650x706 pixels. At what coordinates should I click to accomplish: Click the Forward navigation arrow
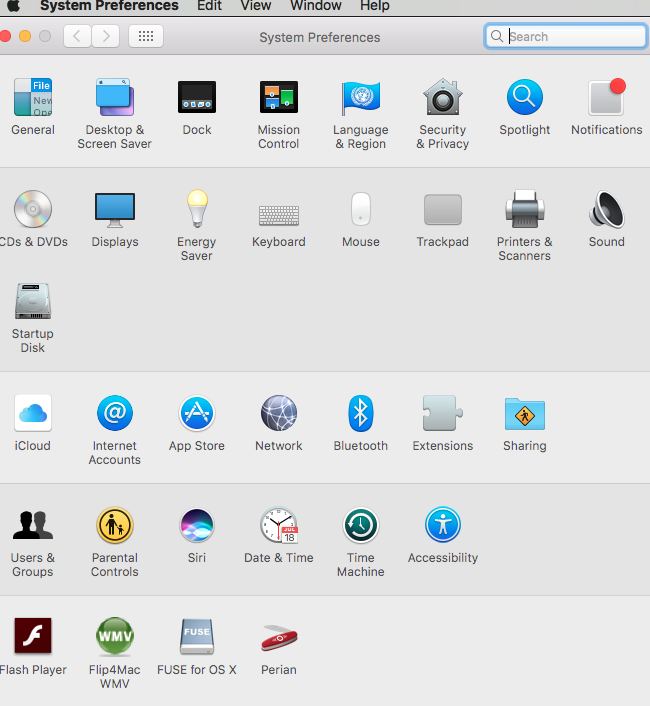[106, 36]
